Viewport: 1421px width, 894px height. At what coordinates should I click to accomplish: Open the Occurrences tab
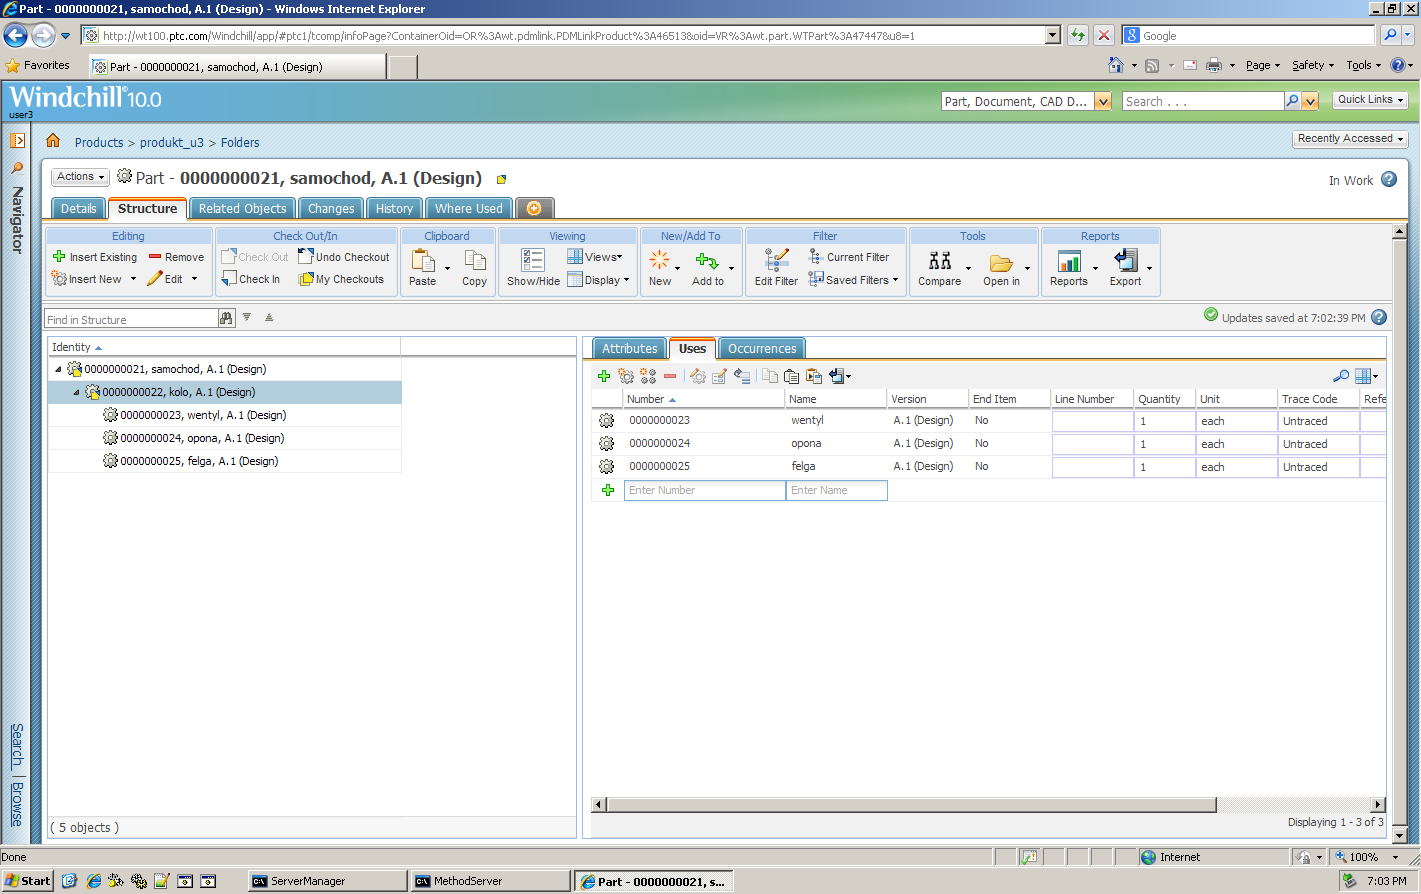point(762,348)
